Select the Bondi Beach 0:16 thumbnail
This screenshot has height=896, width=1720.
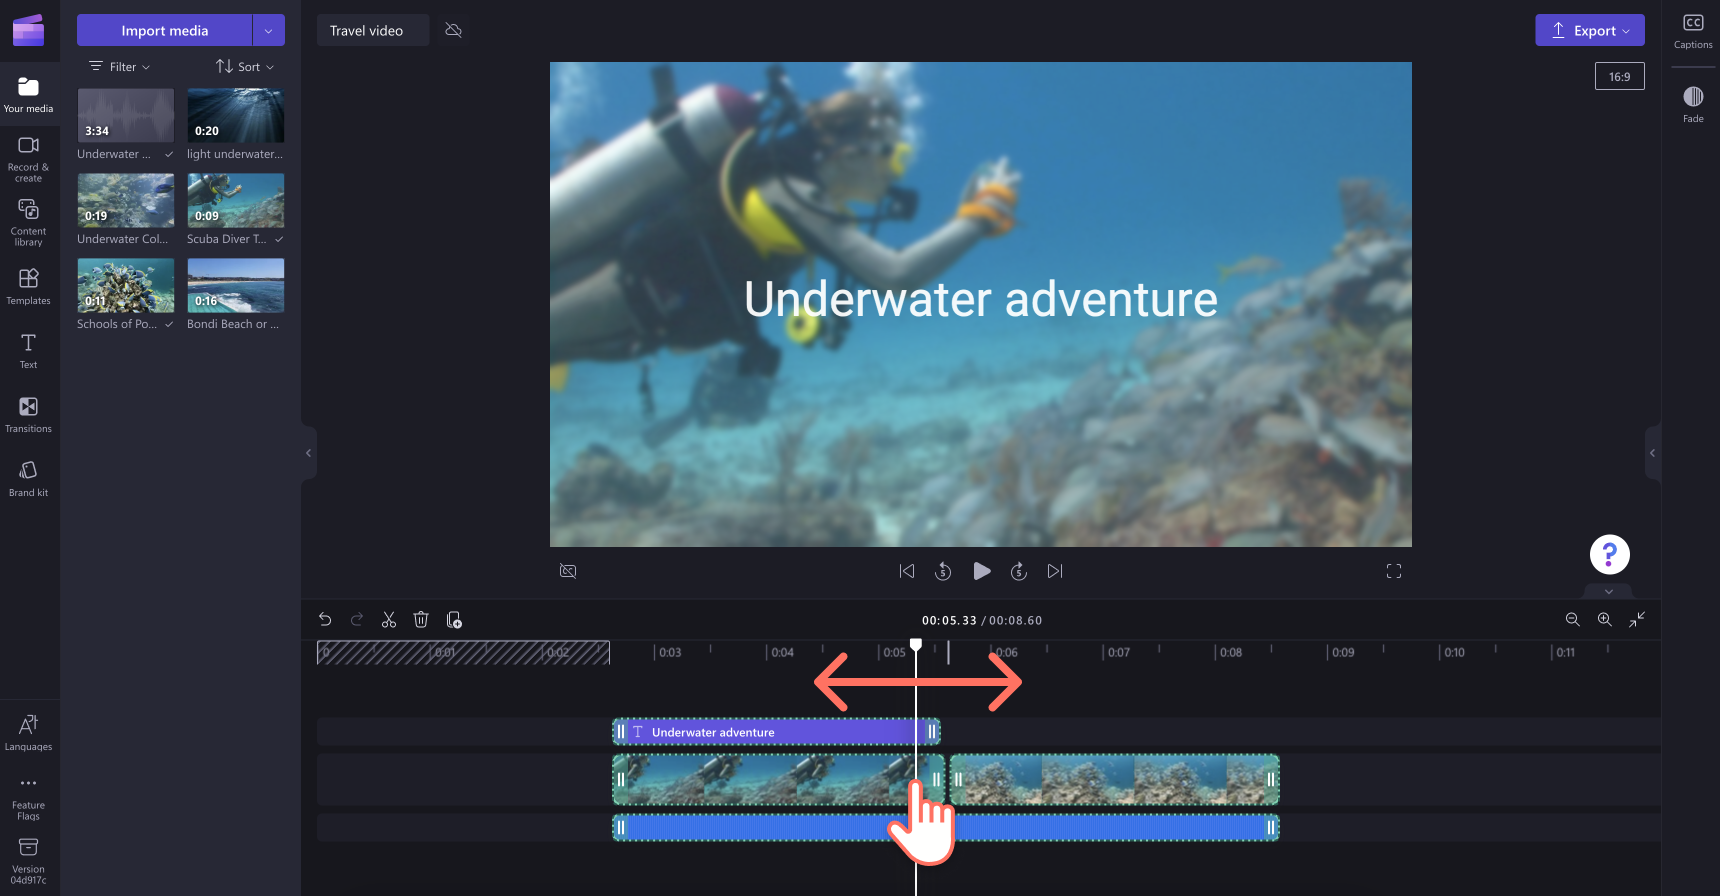(235, 285)
